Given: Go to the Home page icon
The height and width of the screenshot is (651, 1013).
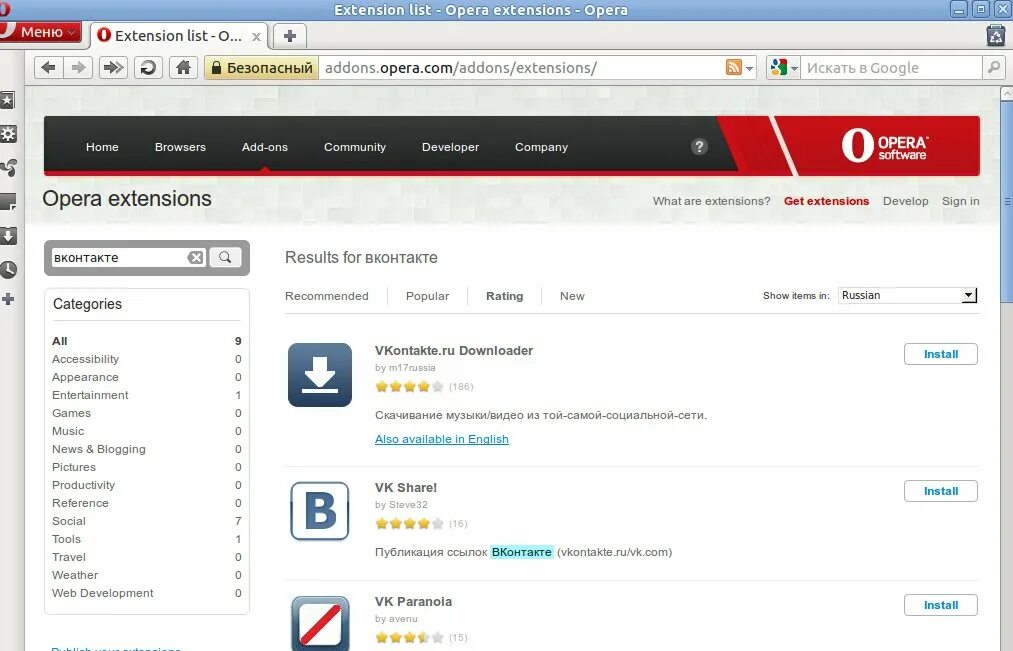Looking at the screenshot, I should (183, 67).
